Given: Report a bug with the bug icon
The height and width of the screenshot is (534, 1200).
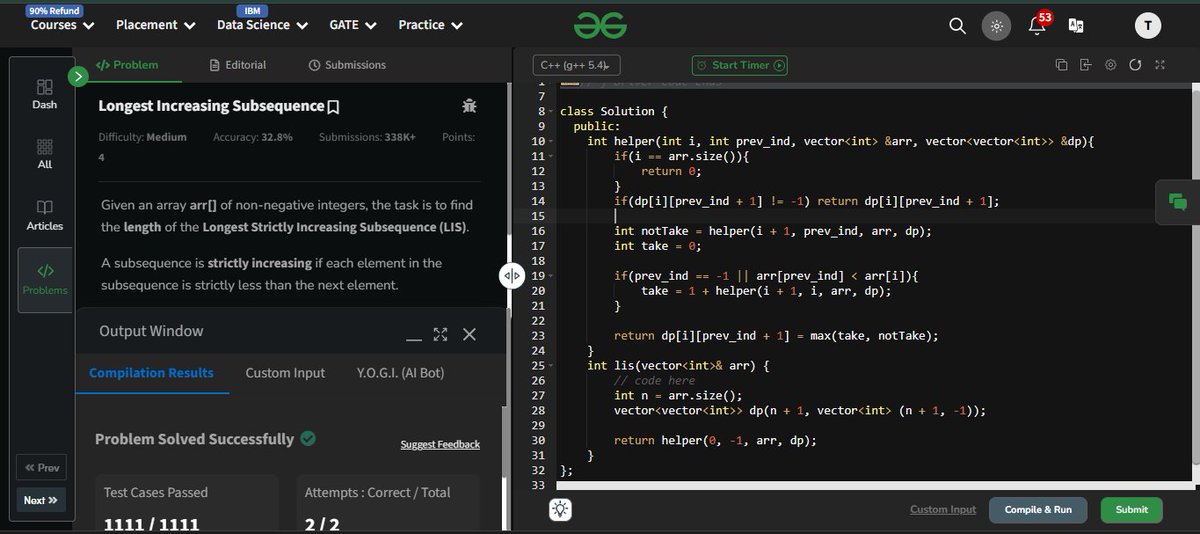Looking at the screenshot, I should coord(469,105).
